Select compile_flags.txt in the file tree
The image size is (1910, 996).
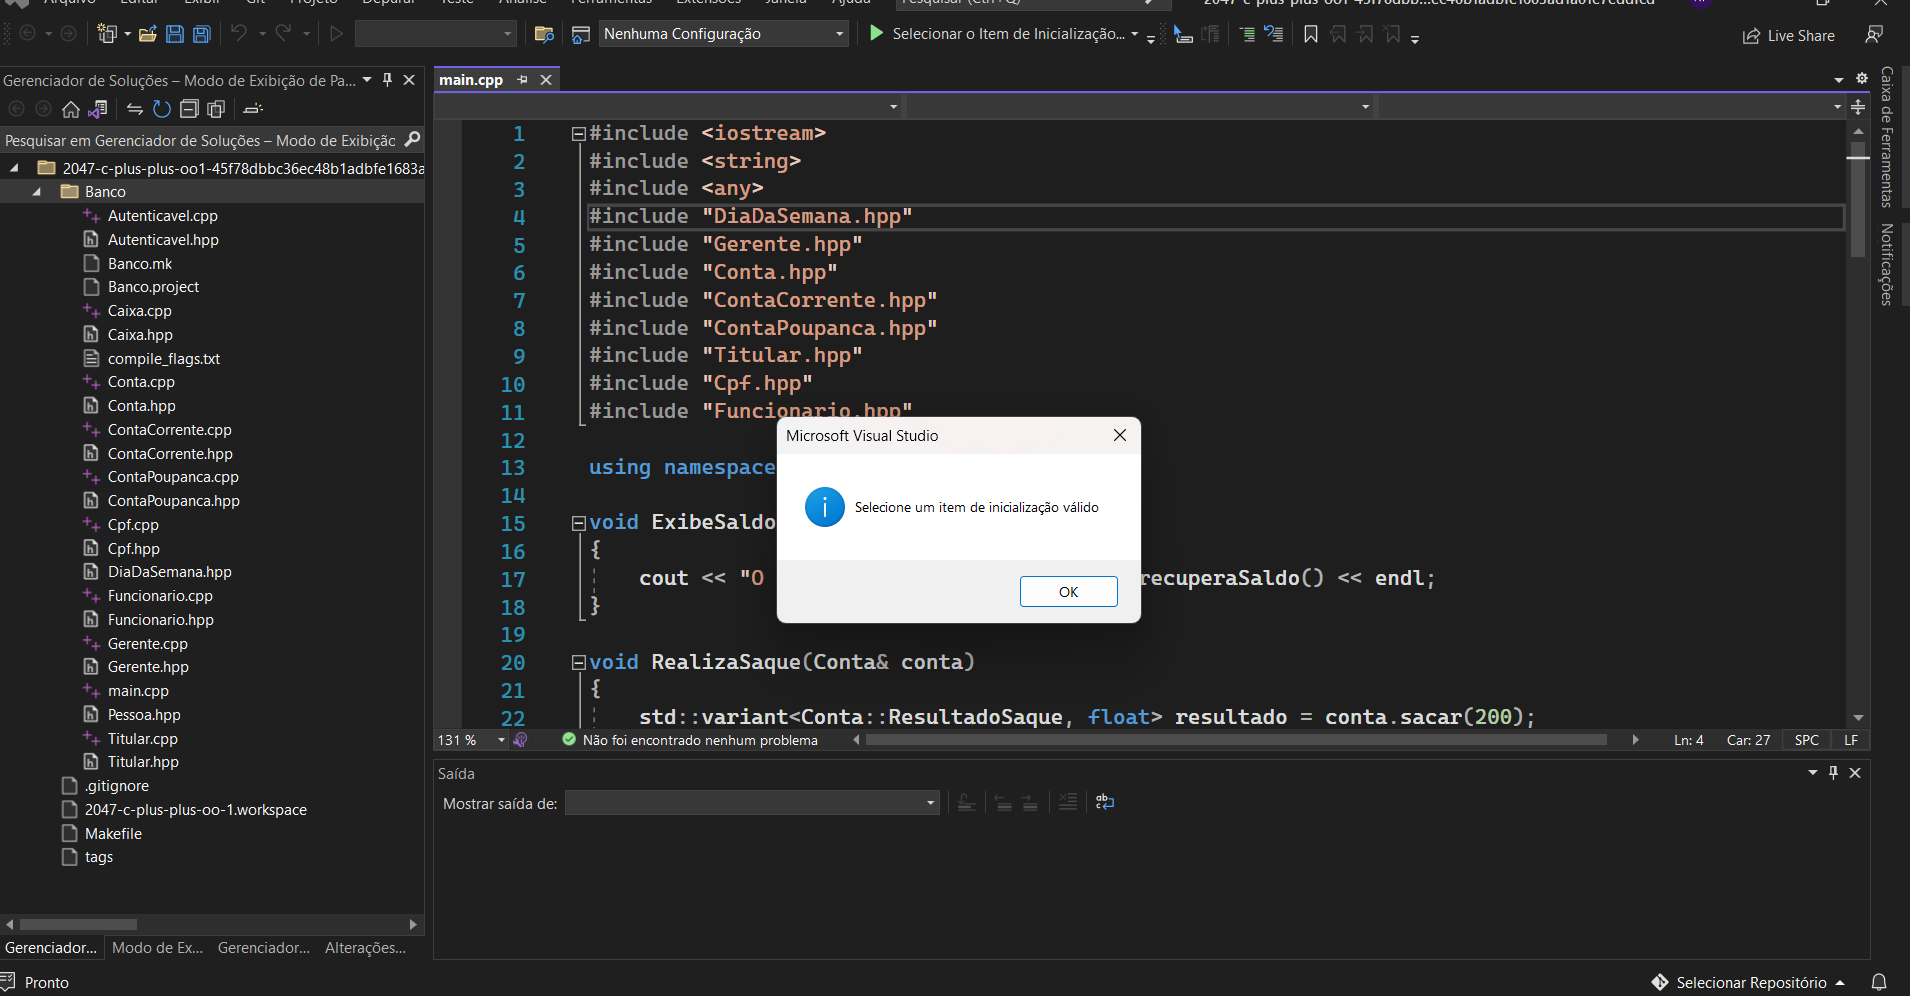coord(164,359)
